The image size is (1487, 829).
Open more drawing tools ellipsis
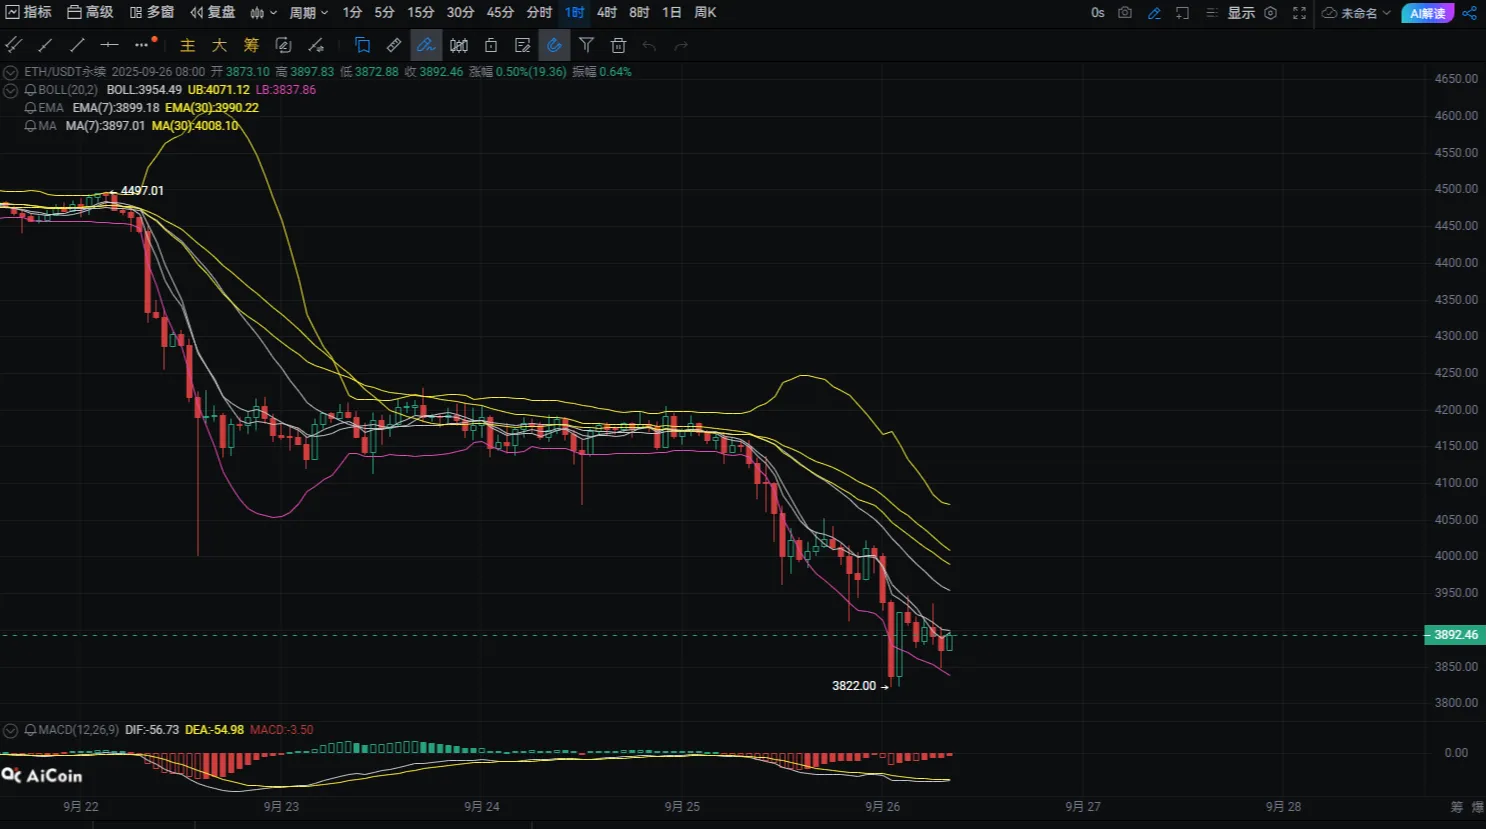pyautogui.click(x=142, y=45)
